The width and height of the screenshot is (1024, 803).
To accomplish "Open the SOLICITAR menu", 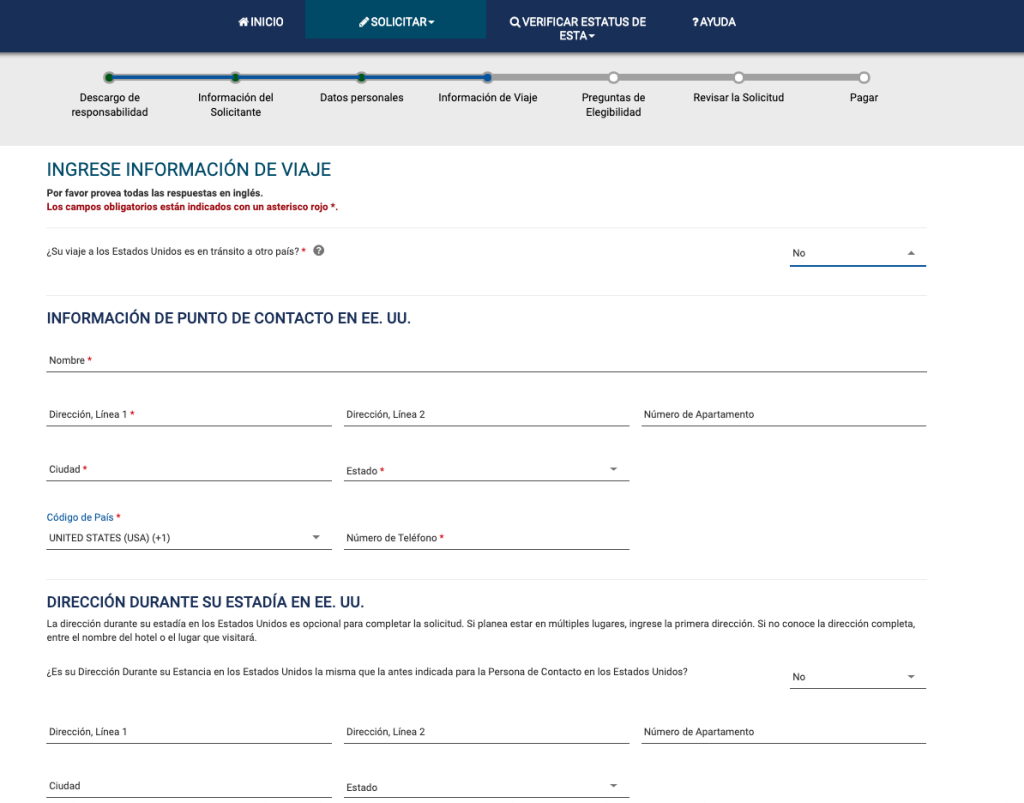I will pos(395,21).
